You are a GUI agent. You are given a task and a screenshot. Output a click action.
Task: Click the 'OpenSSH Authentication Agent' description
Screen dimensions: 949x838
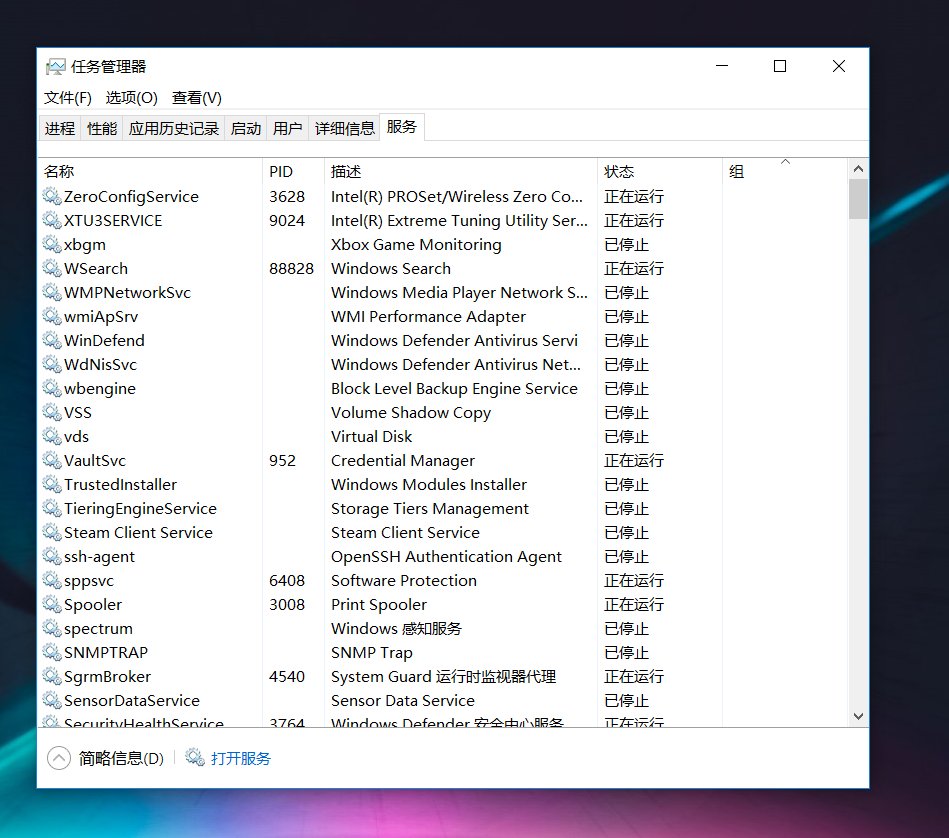point(447,556)
